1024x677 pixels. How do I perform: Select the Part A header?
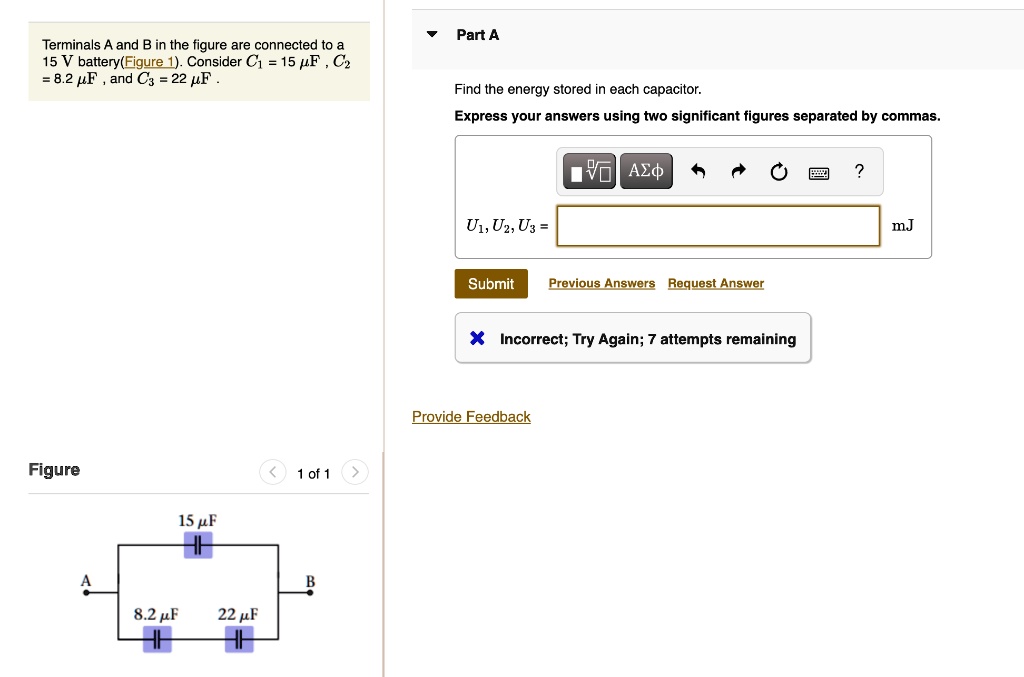pyautogui.click(x=478, y=34)
